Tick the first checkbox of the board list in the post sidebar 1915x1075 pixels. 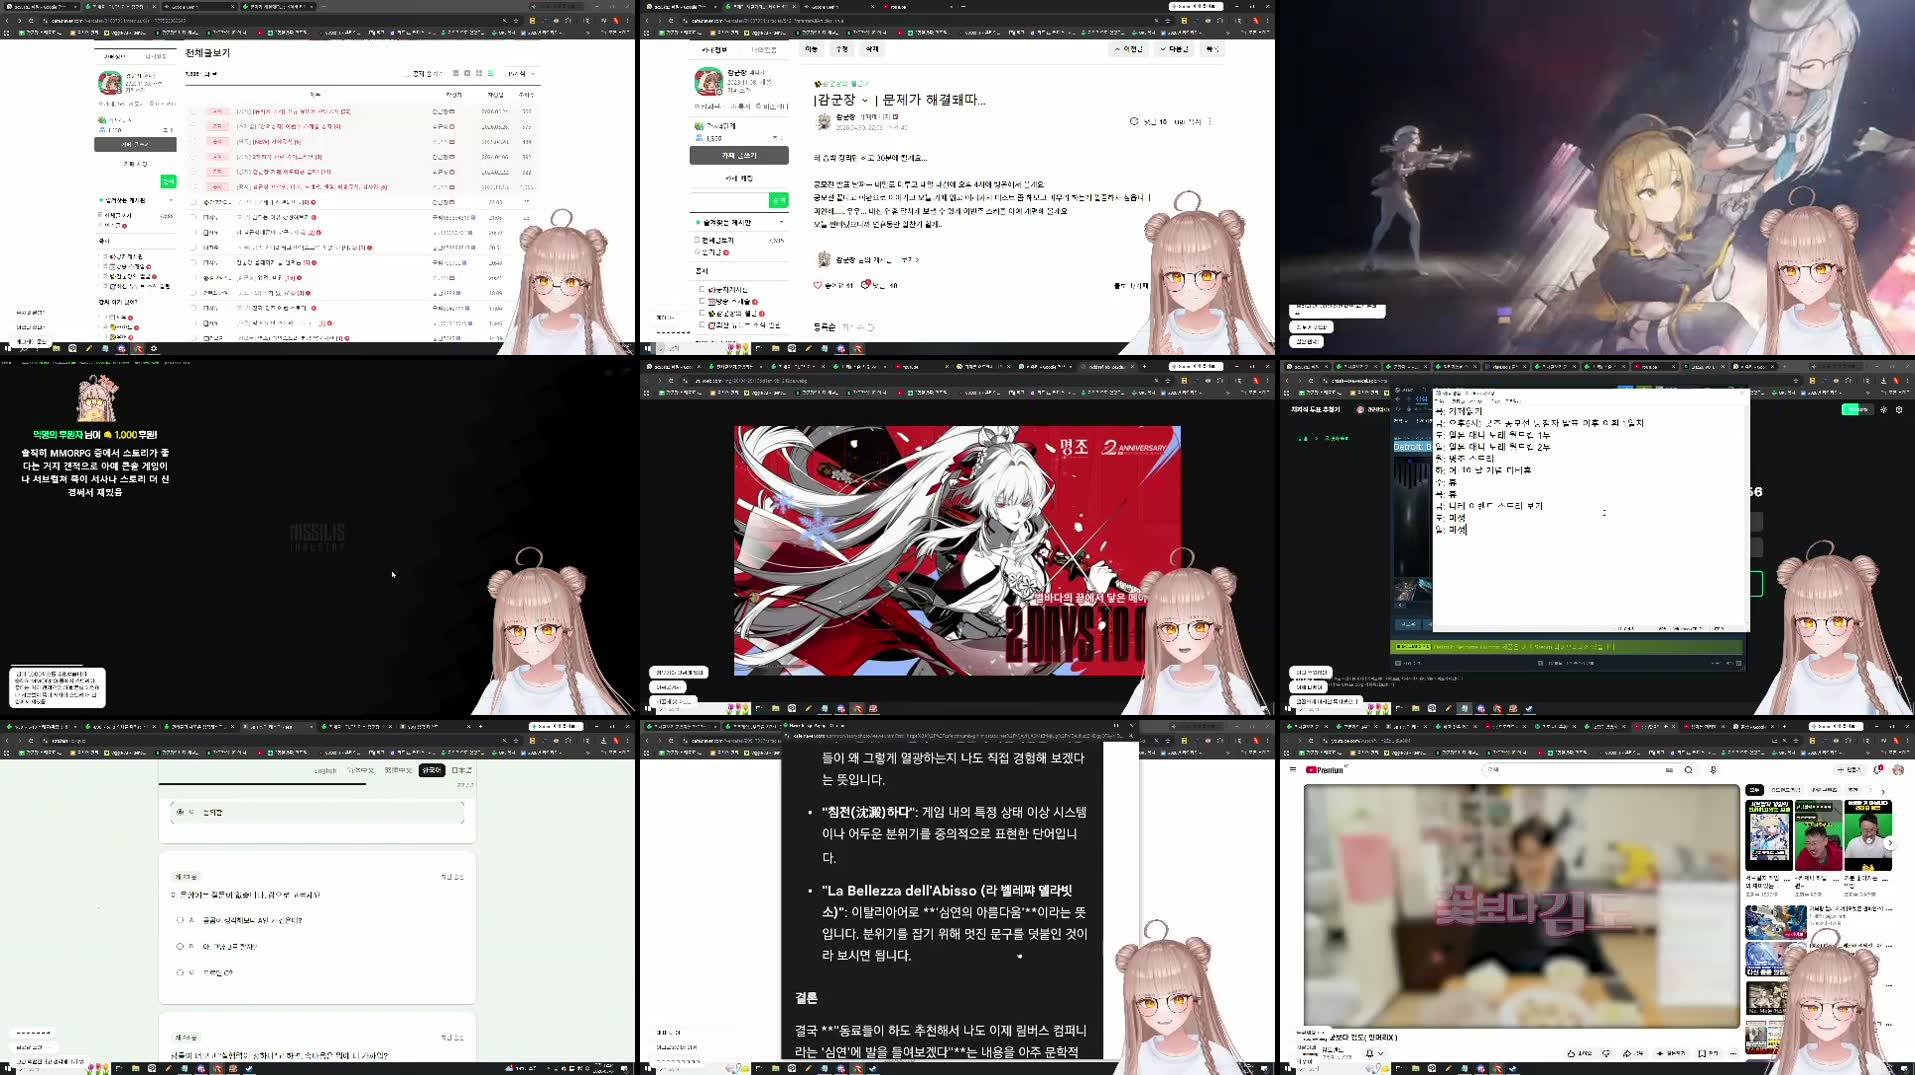tap(702, 289)
